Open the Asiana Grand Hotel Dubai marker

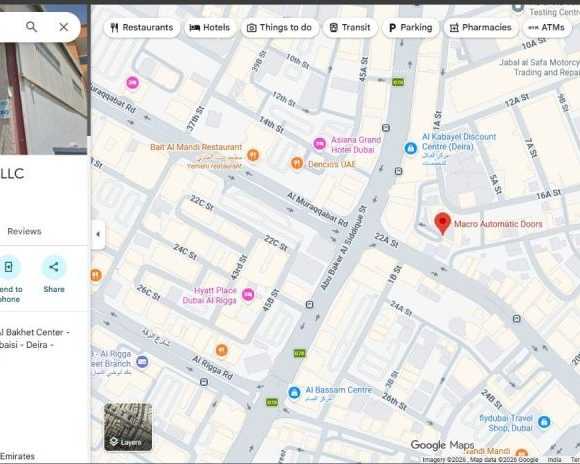[320, 143]
